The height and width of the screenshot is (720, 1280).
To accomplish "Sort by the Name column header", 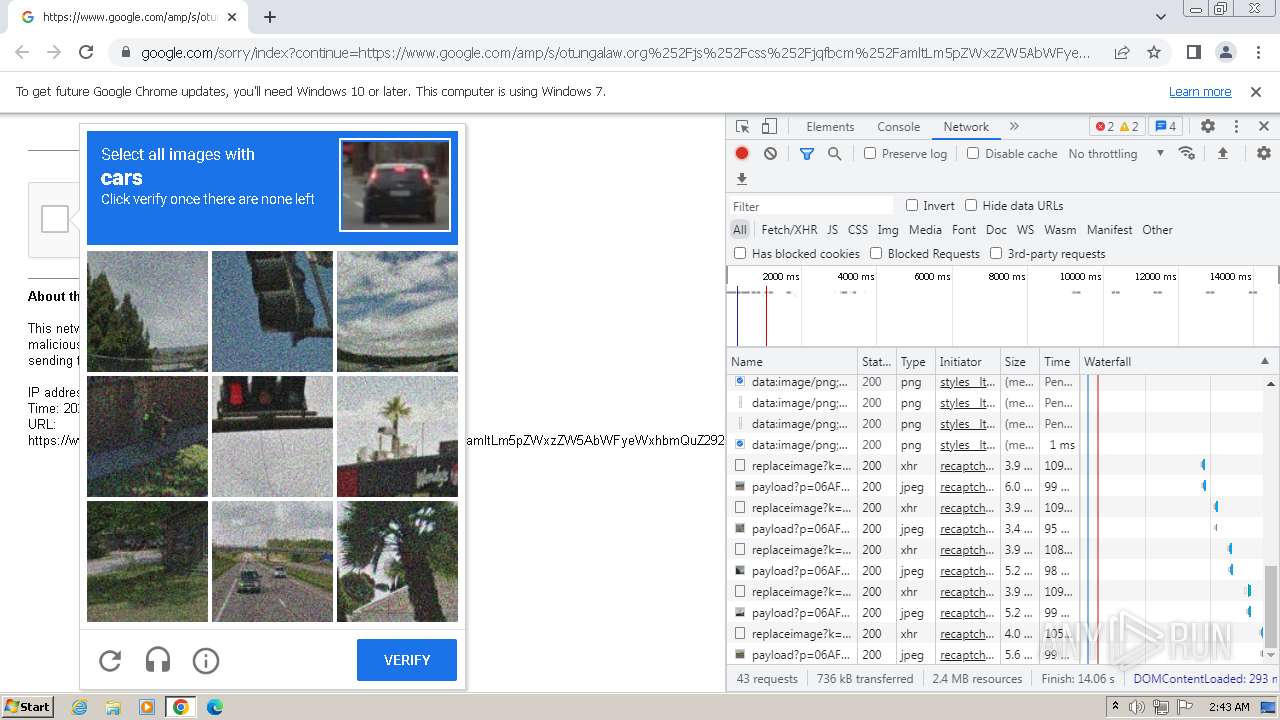I will tap(793, 361).
